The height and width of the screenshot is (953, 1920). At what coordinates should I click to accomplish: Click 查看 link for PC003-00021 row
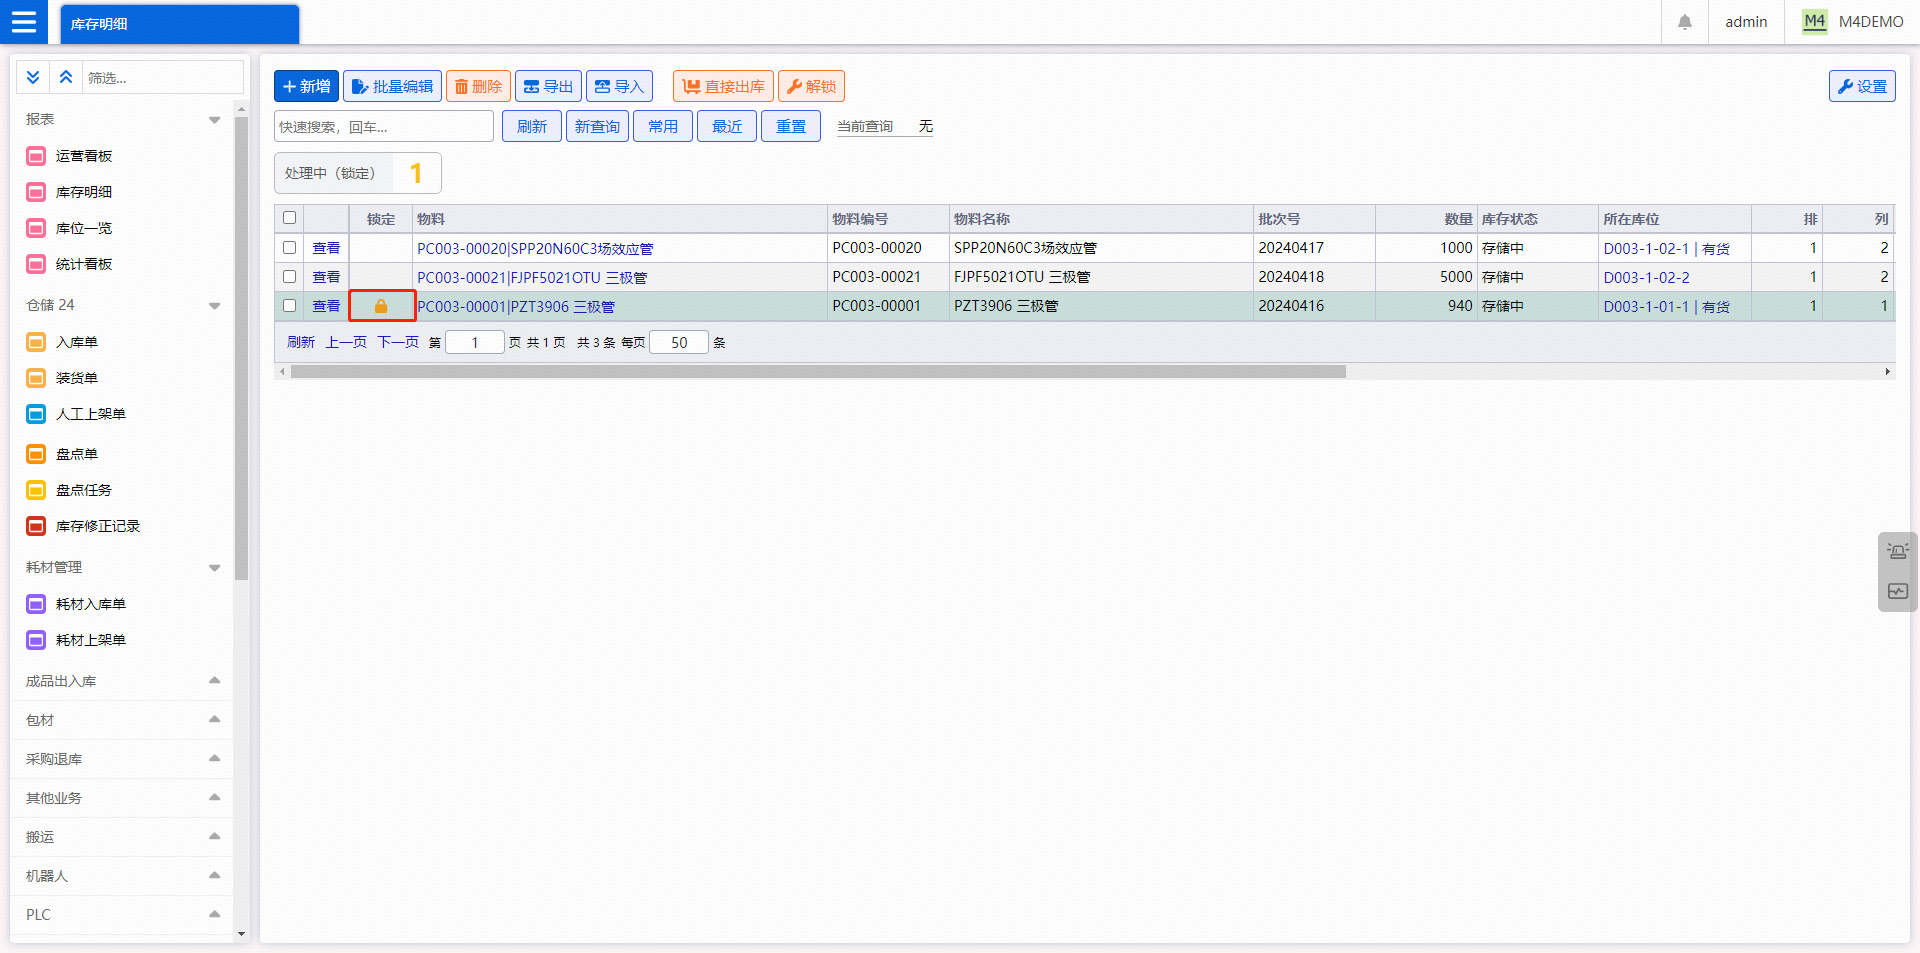pyautogui.click(x=326, y=277)
